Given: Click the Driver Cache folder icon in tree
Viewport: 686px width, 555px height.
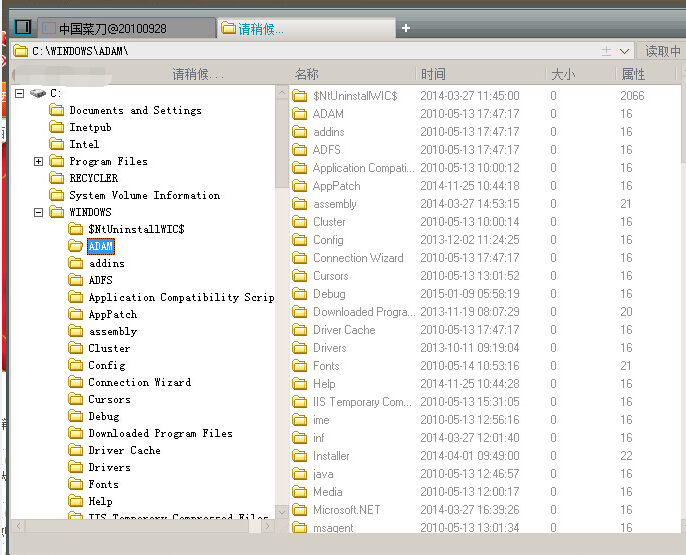Looking at the screenshot, I should 76,450.
